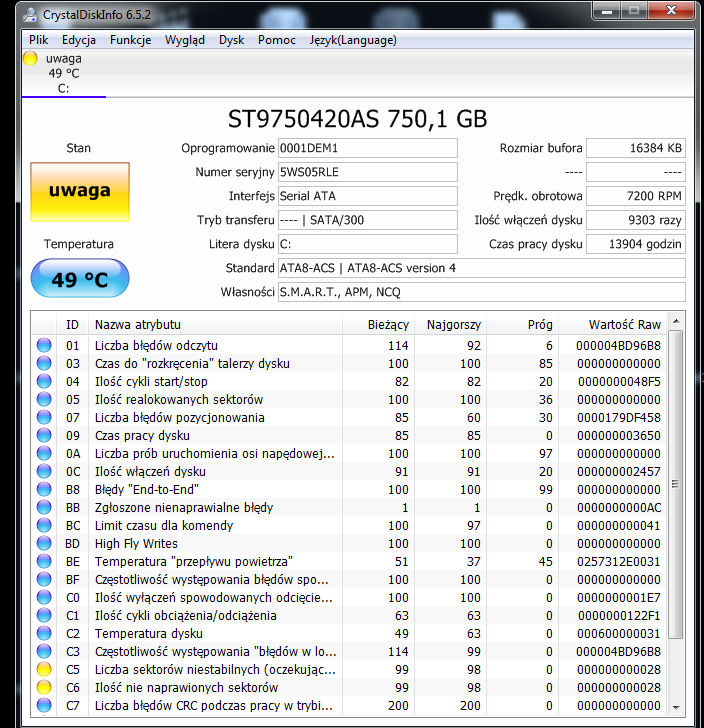This screenshot has height=728, width=704.
Task: Click the disk model title ST9750420AS 750,1 GB
Action: click(357, 119)
